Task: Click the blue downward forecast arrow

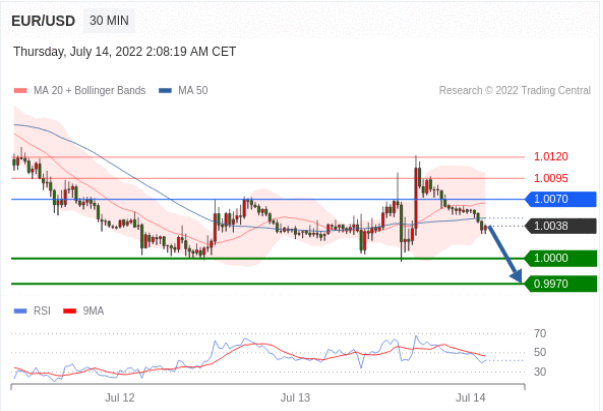Action: point(506,258)
